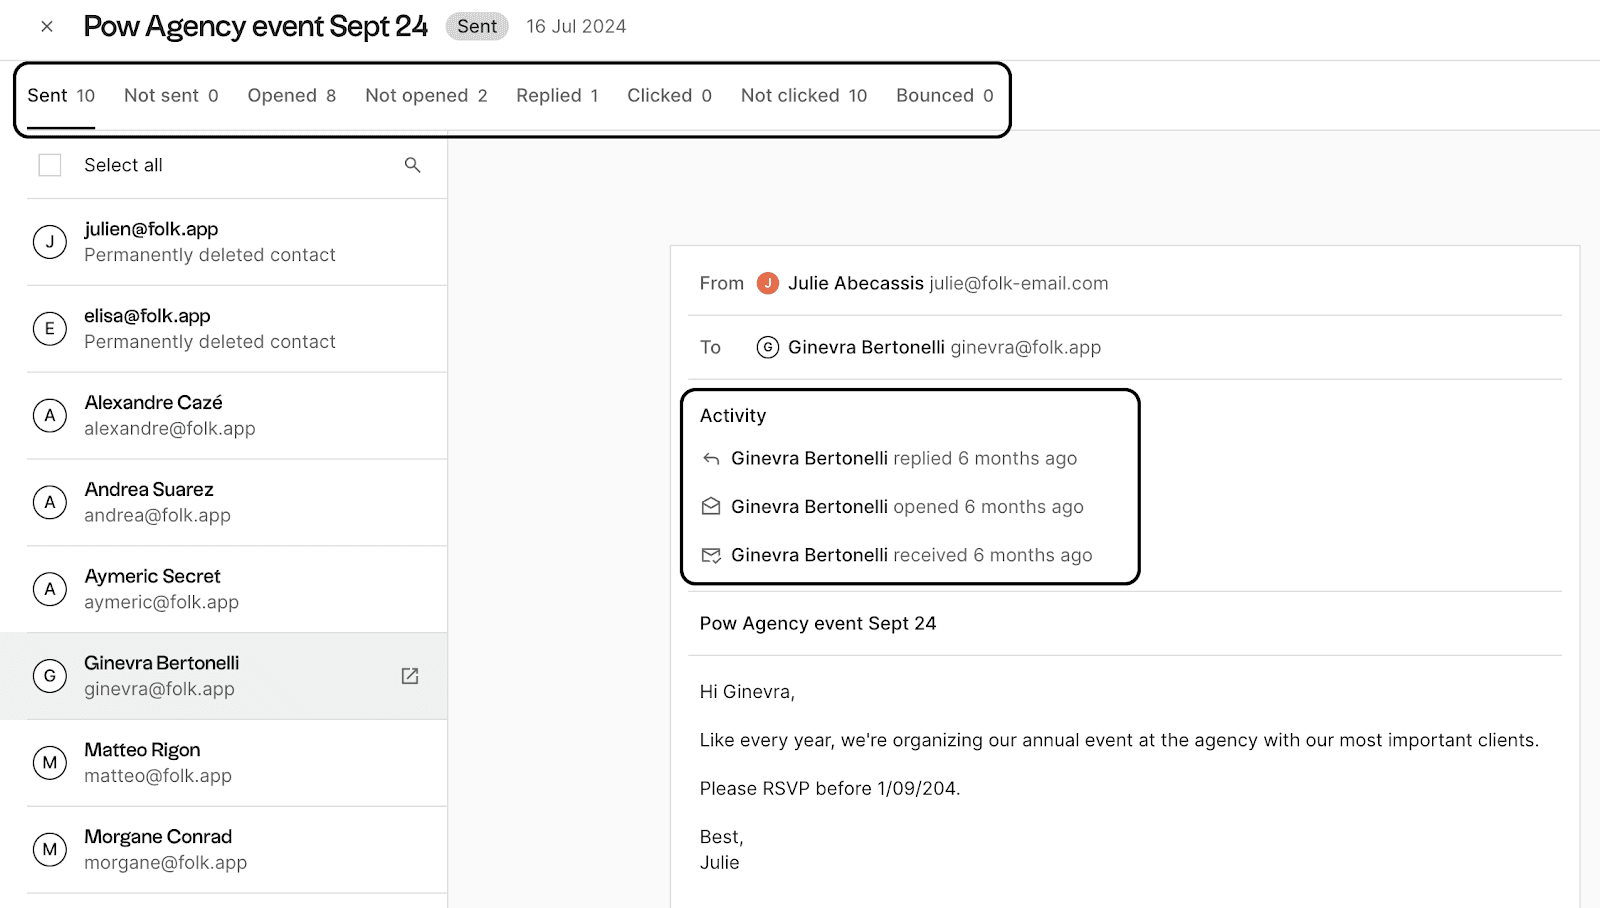Click the 'opened 6 months ago' activity entry
The image size is (1600, 908).
point(907,507)
